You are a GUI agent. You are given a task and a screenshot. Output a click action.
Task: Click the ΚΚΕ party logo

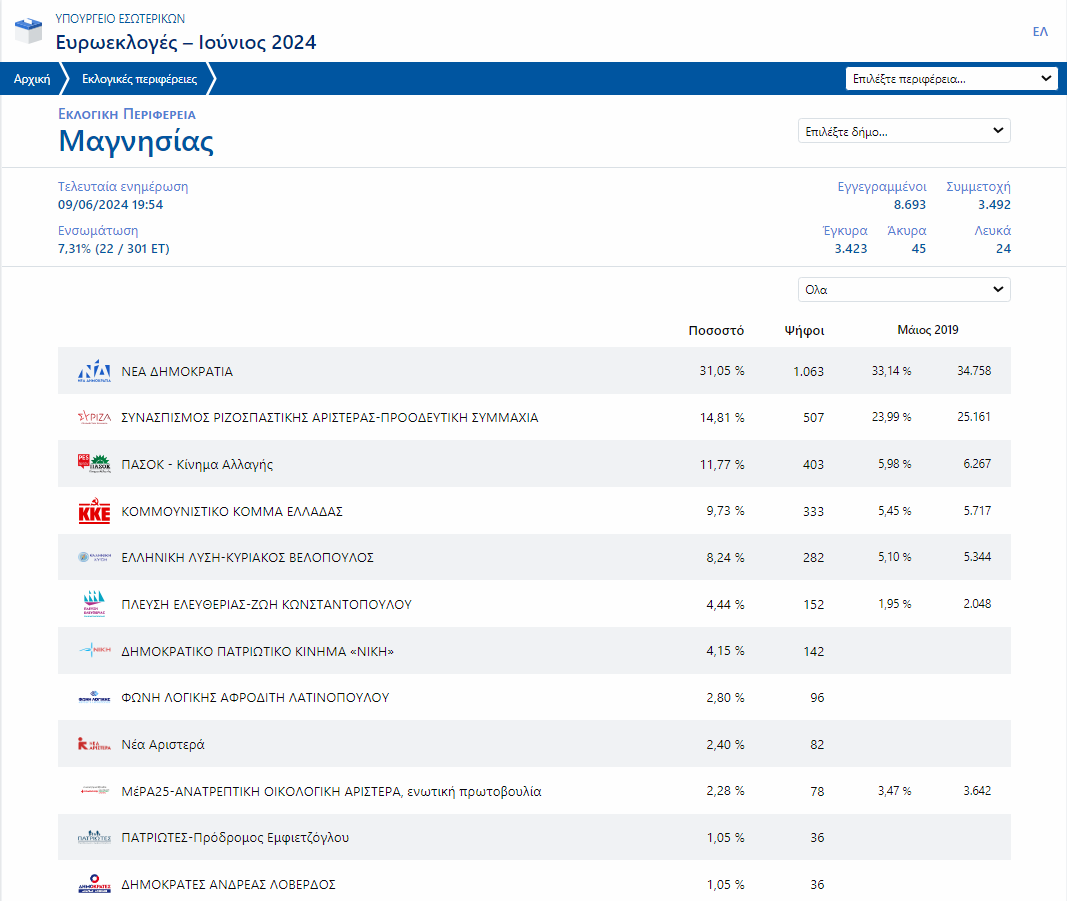(94, 510)
